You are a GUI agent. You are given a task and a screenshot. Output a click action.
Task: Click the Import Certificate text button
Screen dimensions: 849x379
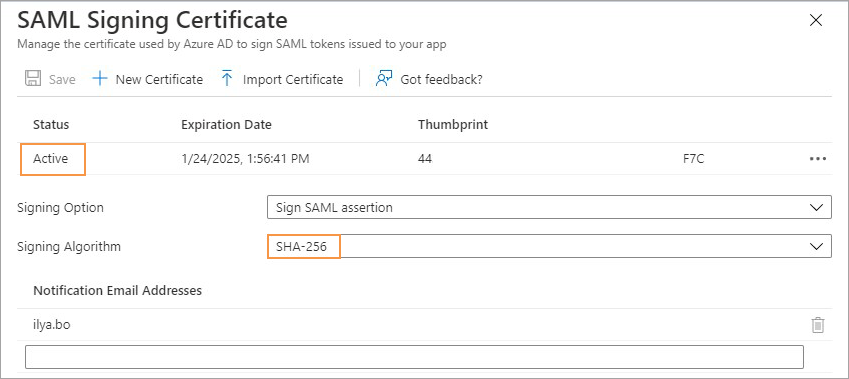point(293,80)
